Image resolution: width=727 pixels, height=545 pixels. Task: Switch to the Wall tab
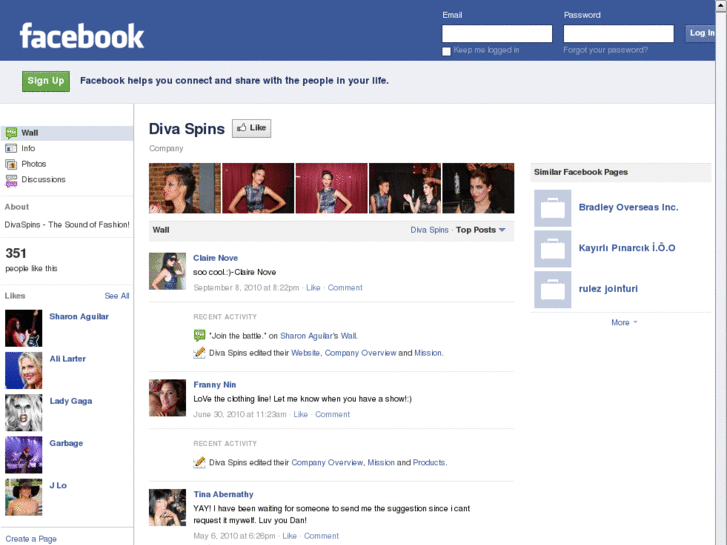[67, 133]
